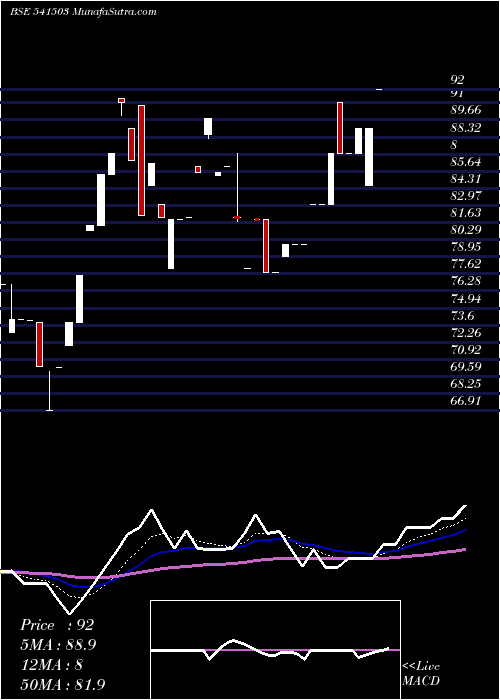
Task: Click the 73.6 price axis label
Action: pos(462,316)
